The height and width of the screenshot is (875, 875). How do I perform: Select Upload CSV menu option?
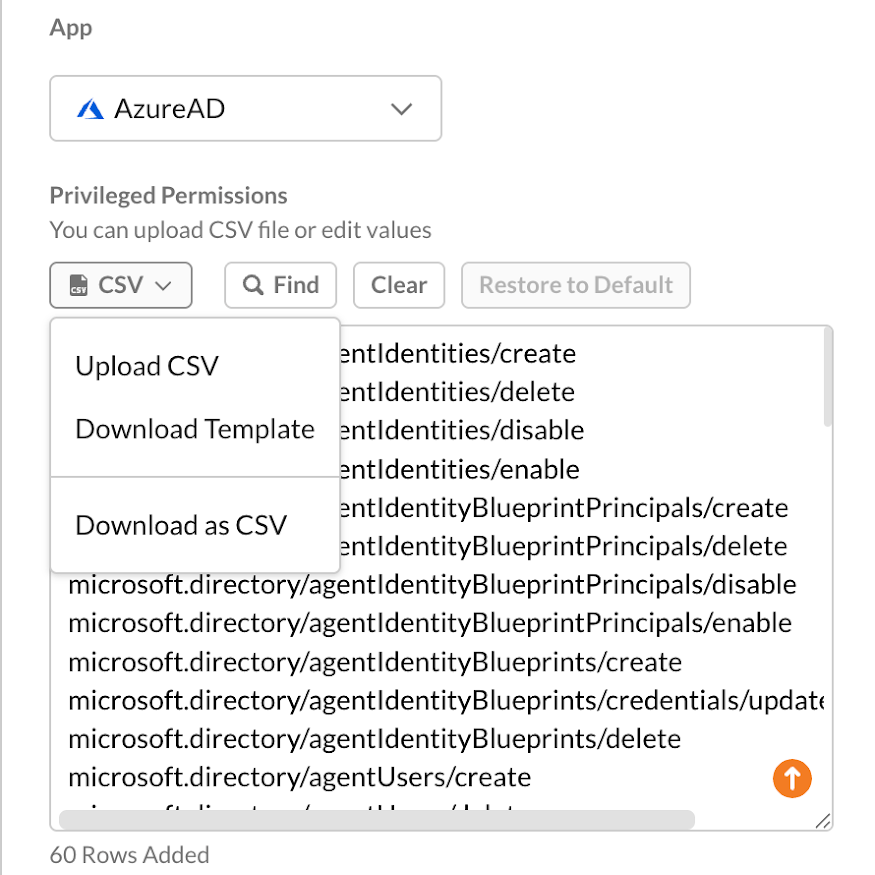[147, 366]
